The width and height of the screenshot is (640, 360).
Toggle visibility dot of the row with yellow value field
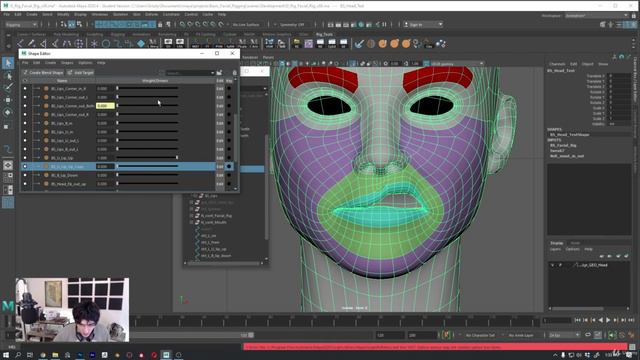point(25,106)
